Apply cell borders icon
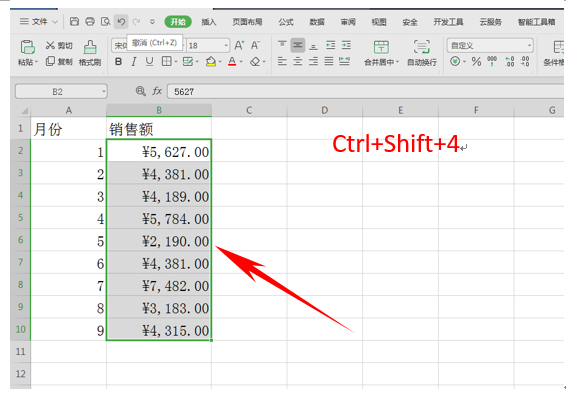The image size is (566, 396). point(166,62)
